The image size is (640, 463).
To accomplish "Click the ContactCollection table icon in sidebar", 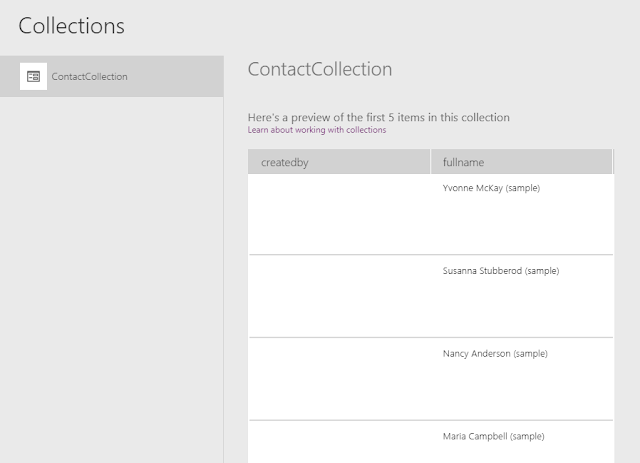I will click(33, 76).
